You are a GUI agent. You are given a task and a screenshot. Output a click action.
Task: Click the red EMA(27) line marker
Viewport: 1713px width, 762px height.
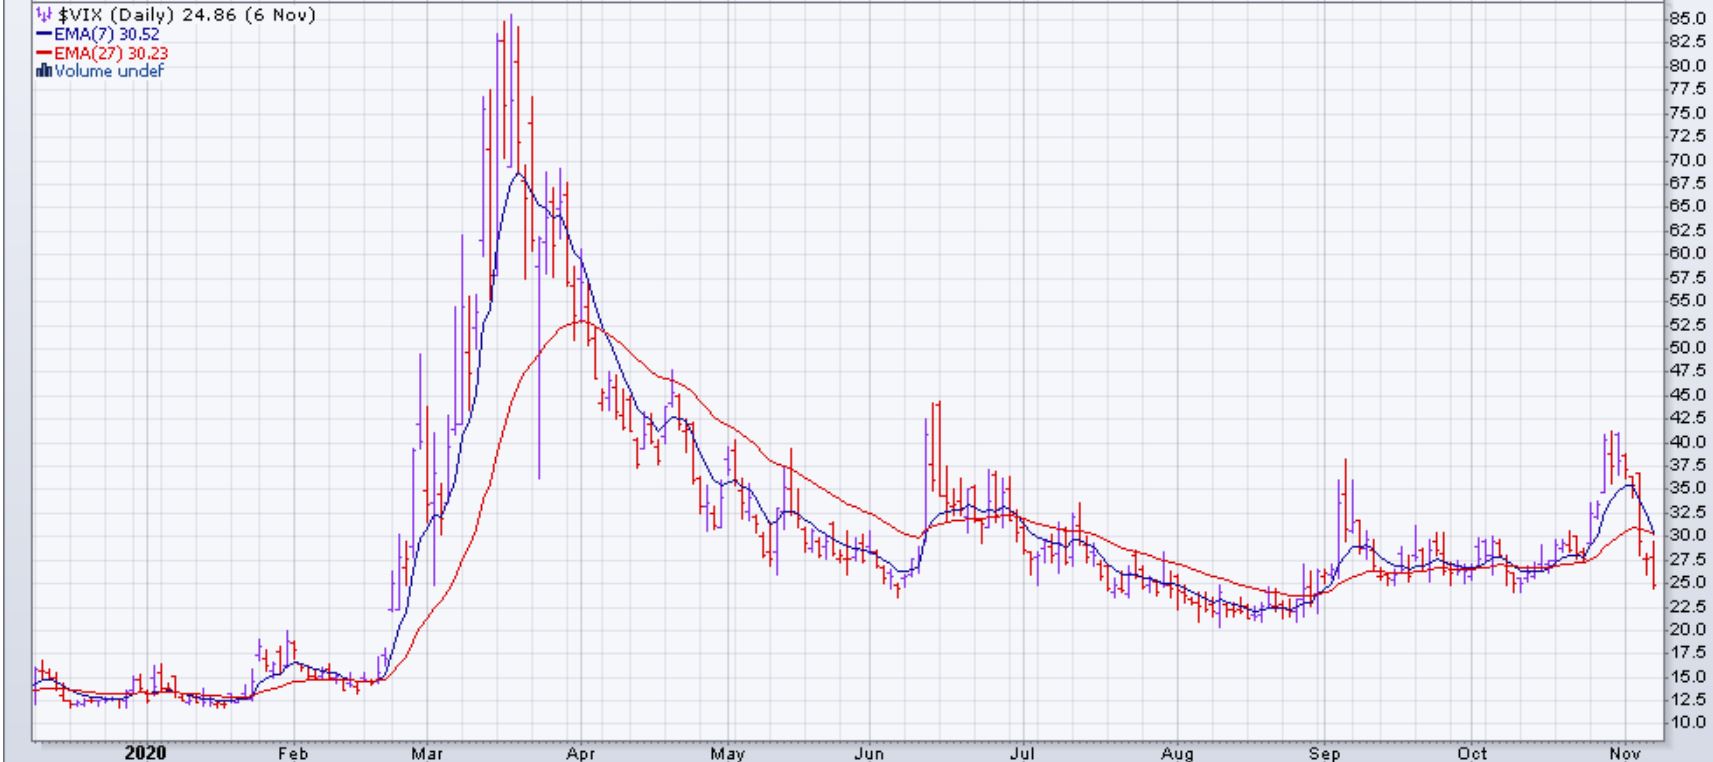tap(42, 53)
